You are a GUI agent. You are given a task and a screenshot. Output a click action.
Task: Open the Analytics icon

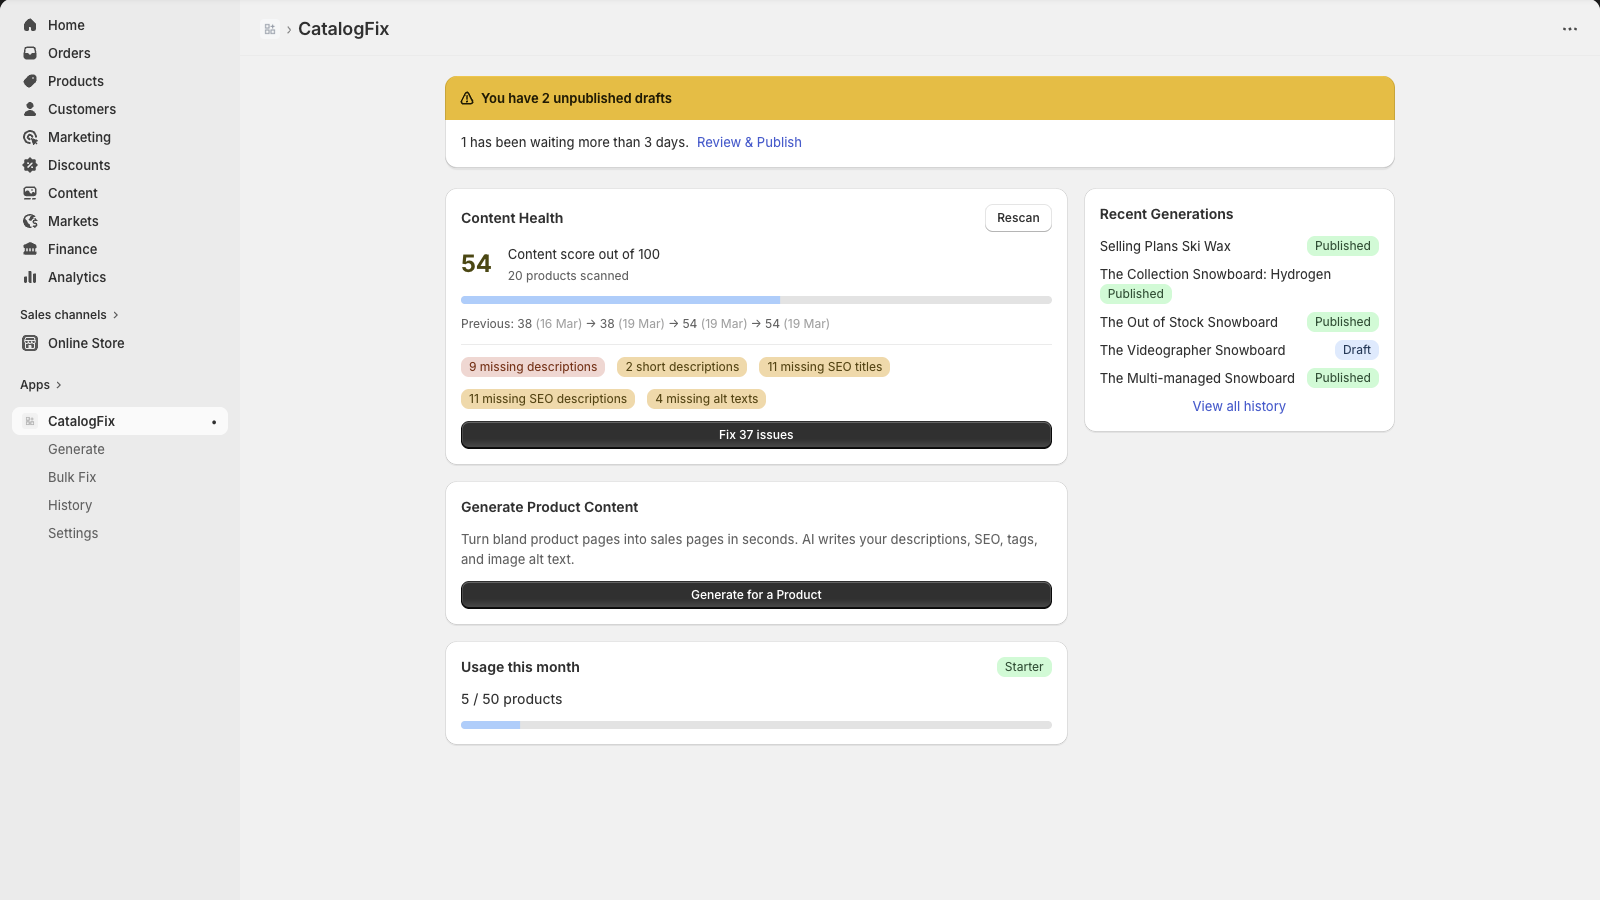click(x=29, y=277)
